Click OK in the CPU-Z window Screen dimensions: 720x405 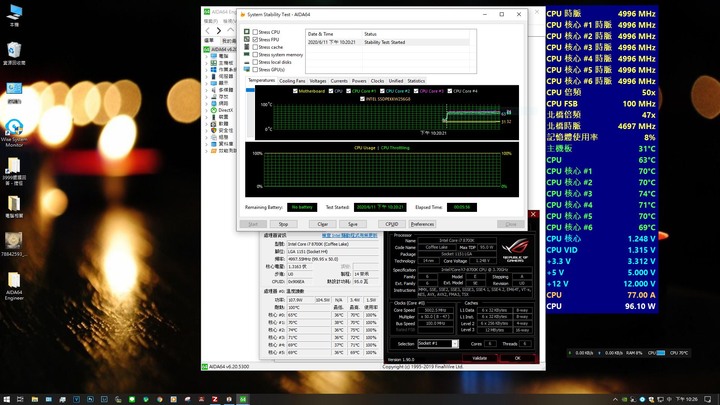point(518,358)
